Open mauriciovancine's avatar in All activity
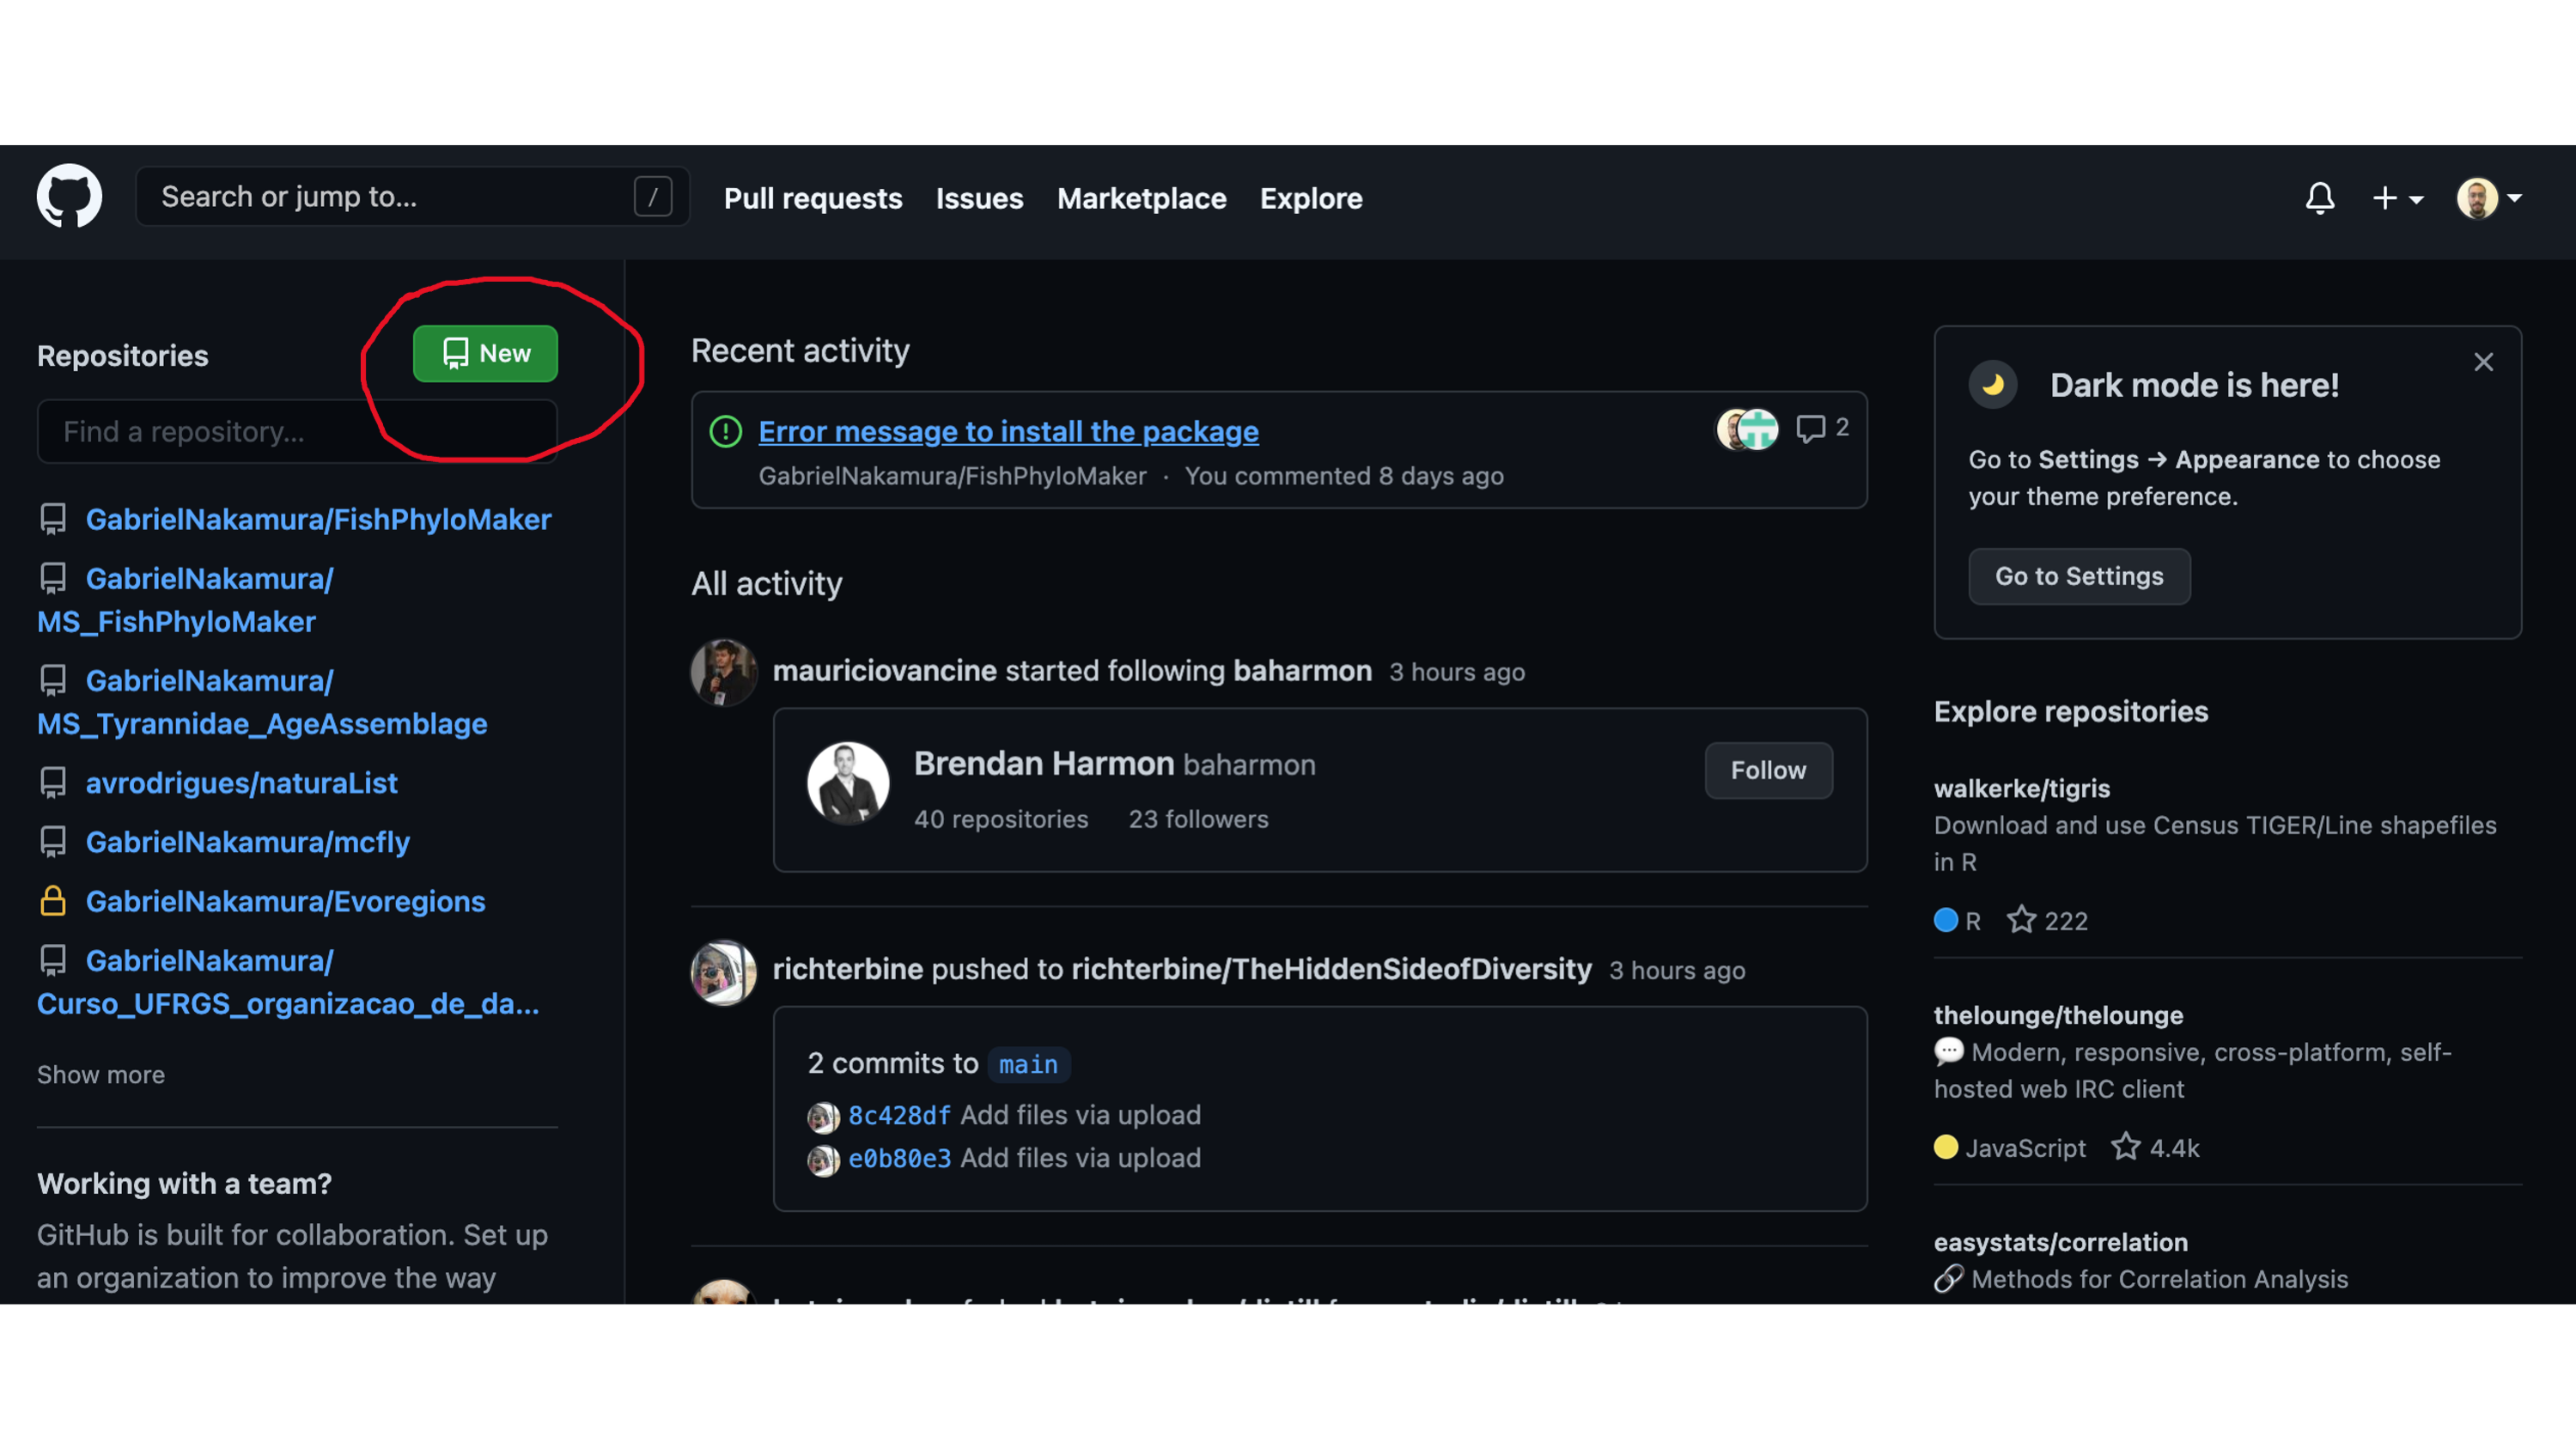 [x=724, y=672]
